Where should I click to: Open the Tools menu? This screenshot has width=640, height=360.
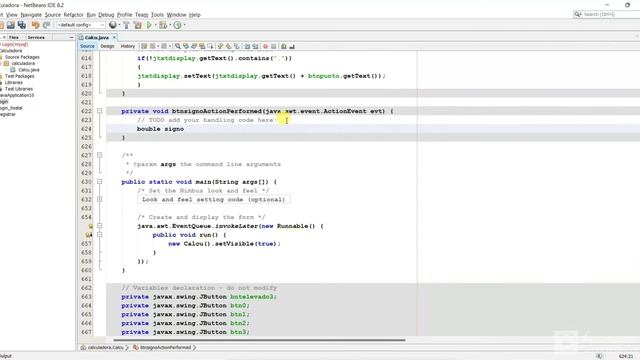[x=157, y=15]
